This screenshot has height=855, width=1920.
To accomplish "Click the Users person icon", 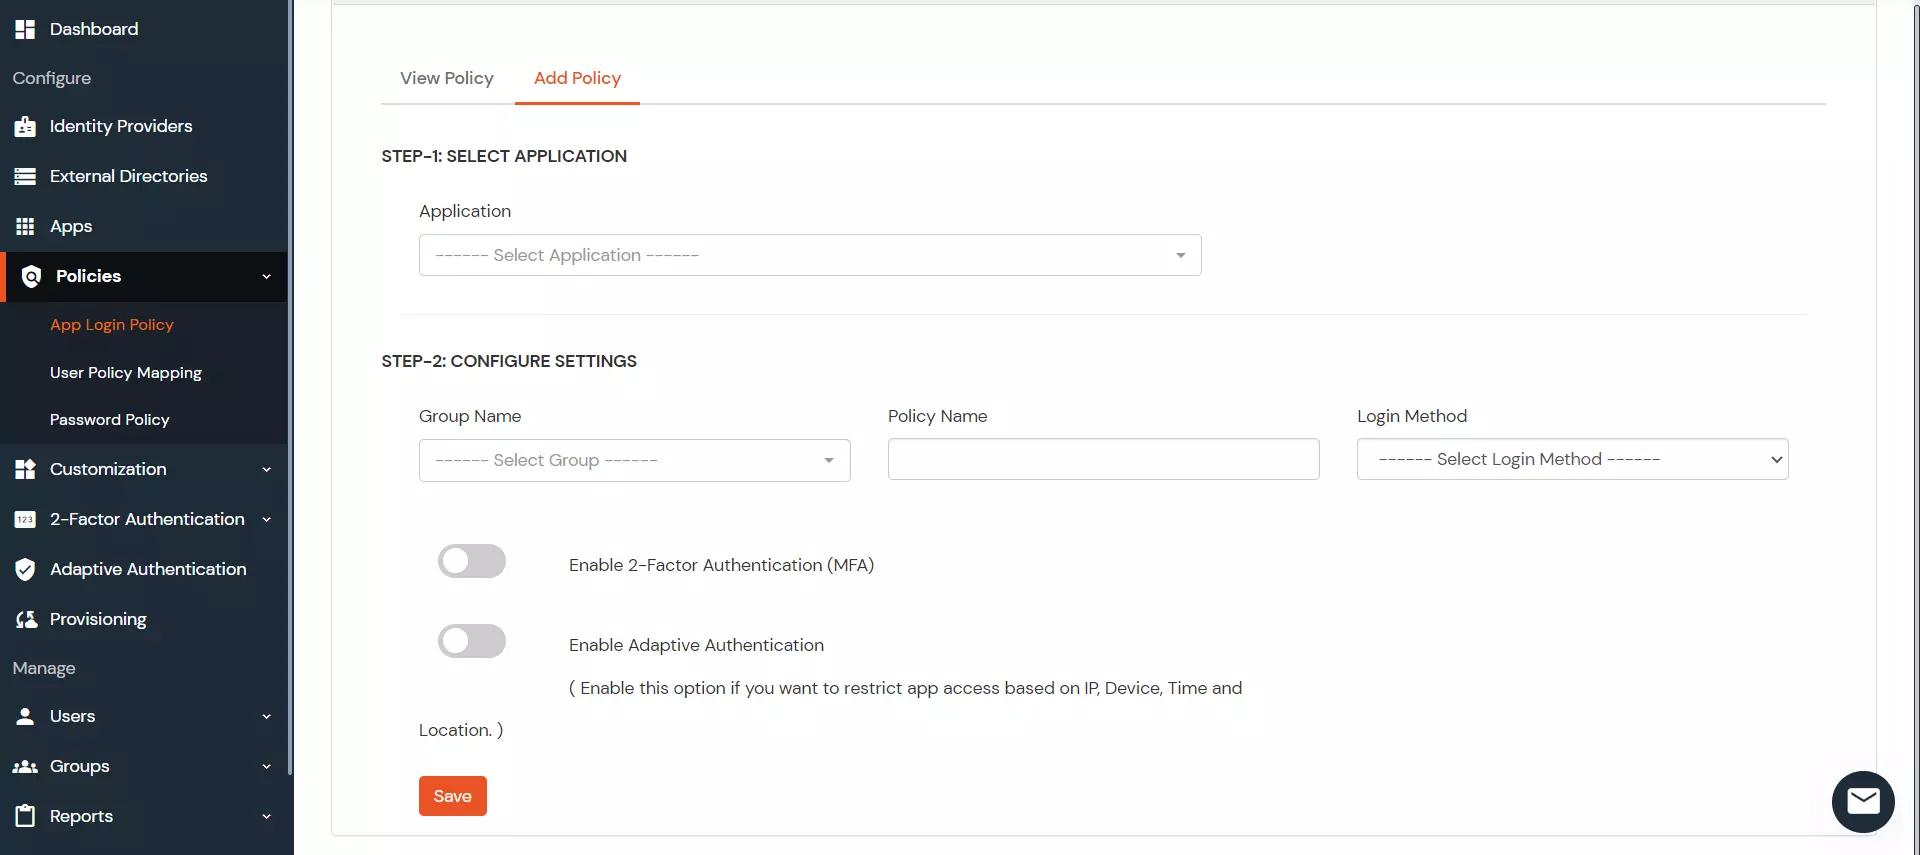I will point(25,716).
